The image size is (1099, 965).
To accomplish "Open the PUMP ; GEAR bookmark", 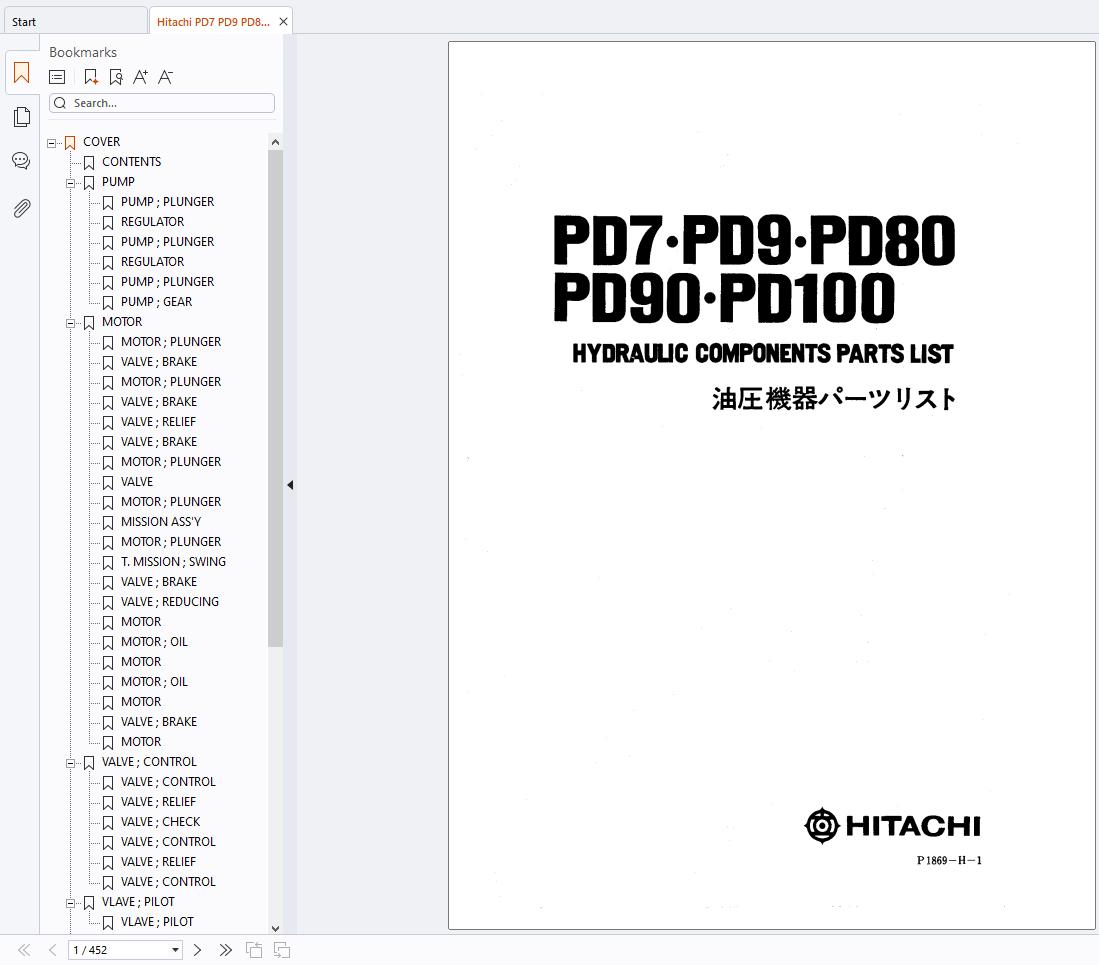I will click(156, 302).
